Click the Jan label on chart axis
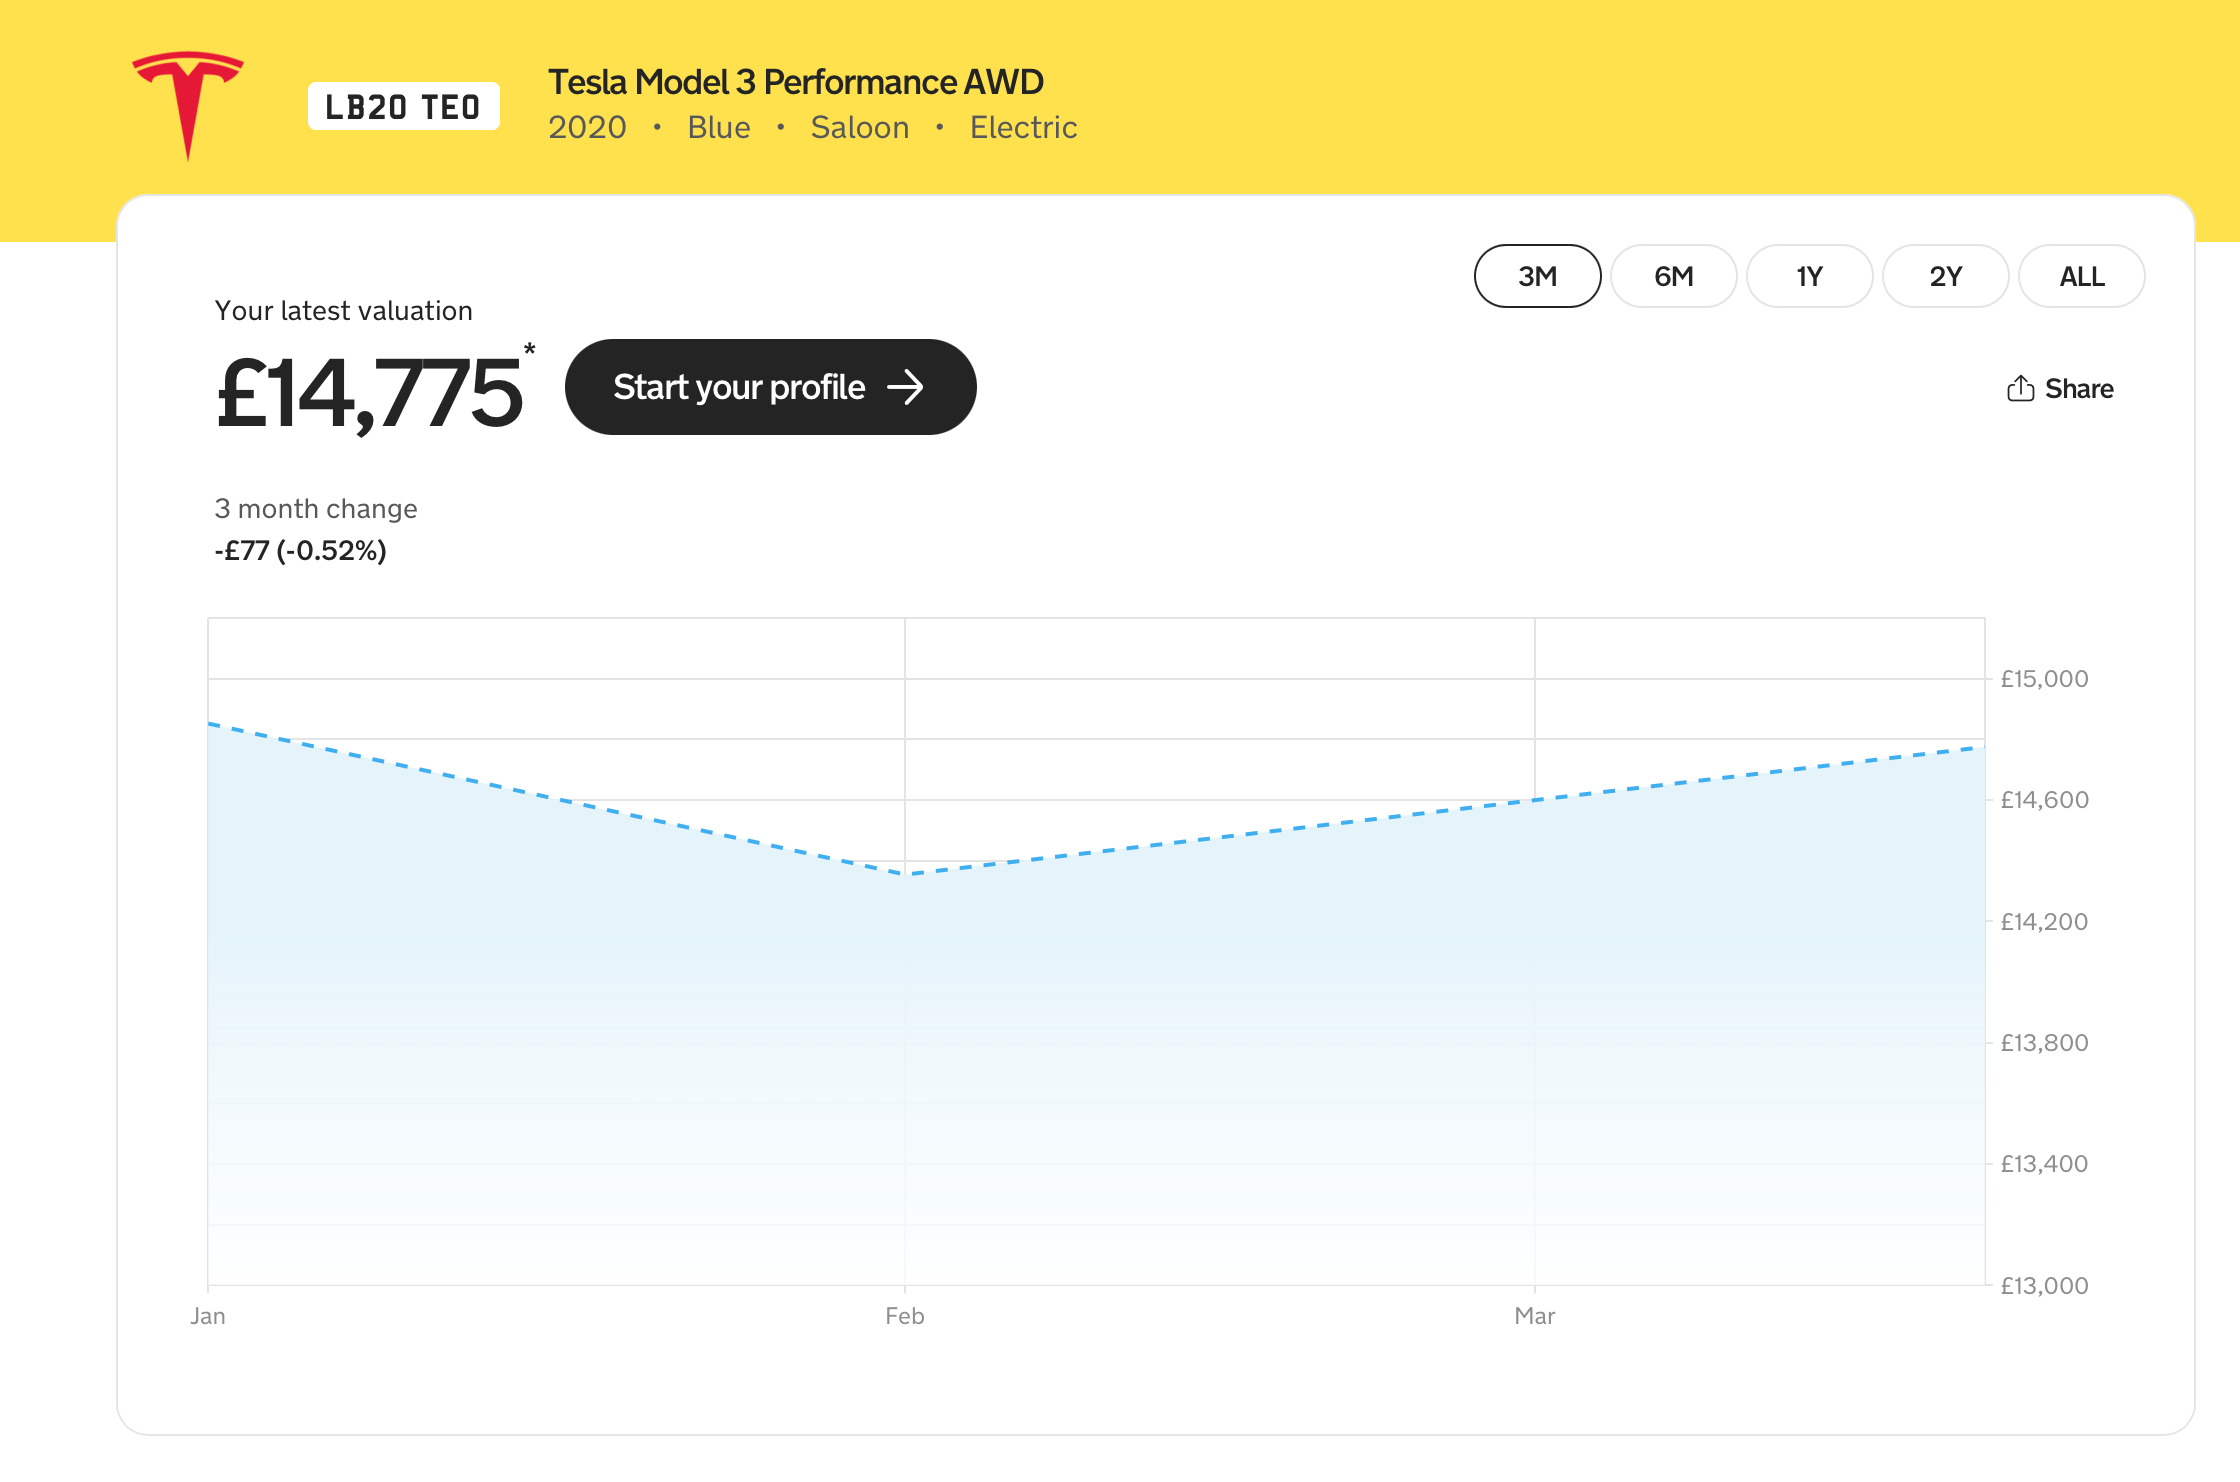Image resolution: width=2240 pixels, height=1482 pixels. pyautogui.click(x=208, y=1316)
